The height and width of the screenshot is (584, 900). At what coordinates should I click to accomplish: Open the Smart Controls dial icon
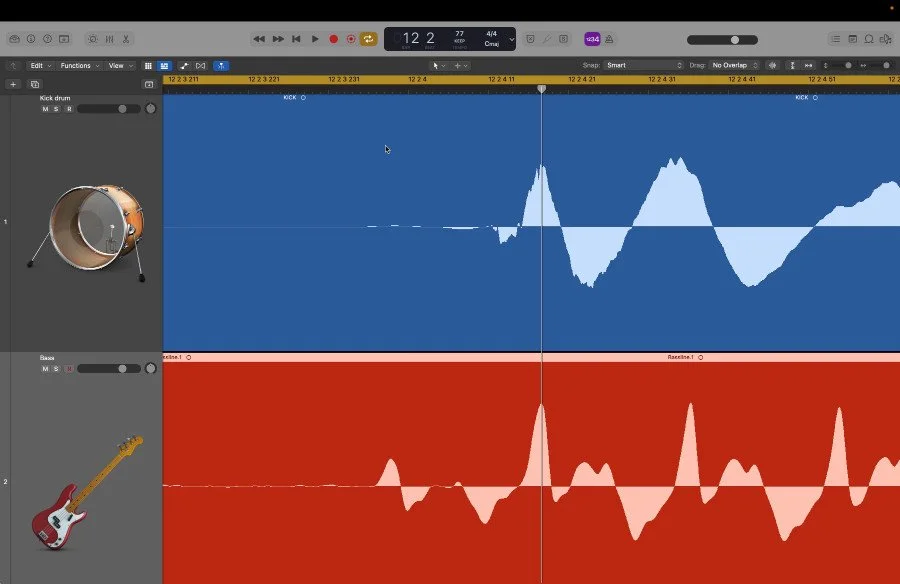tap(93, 39)
